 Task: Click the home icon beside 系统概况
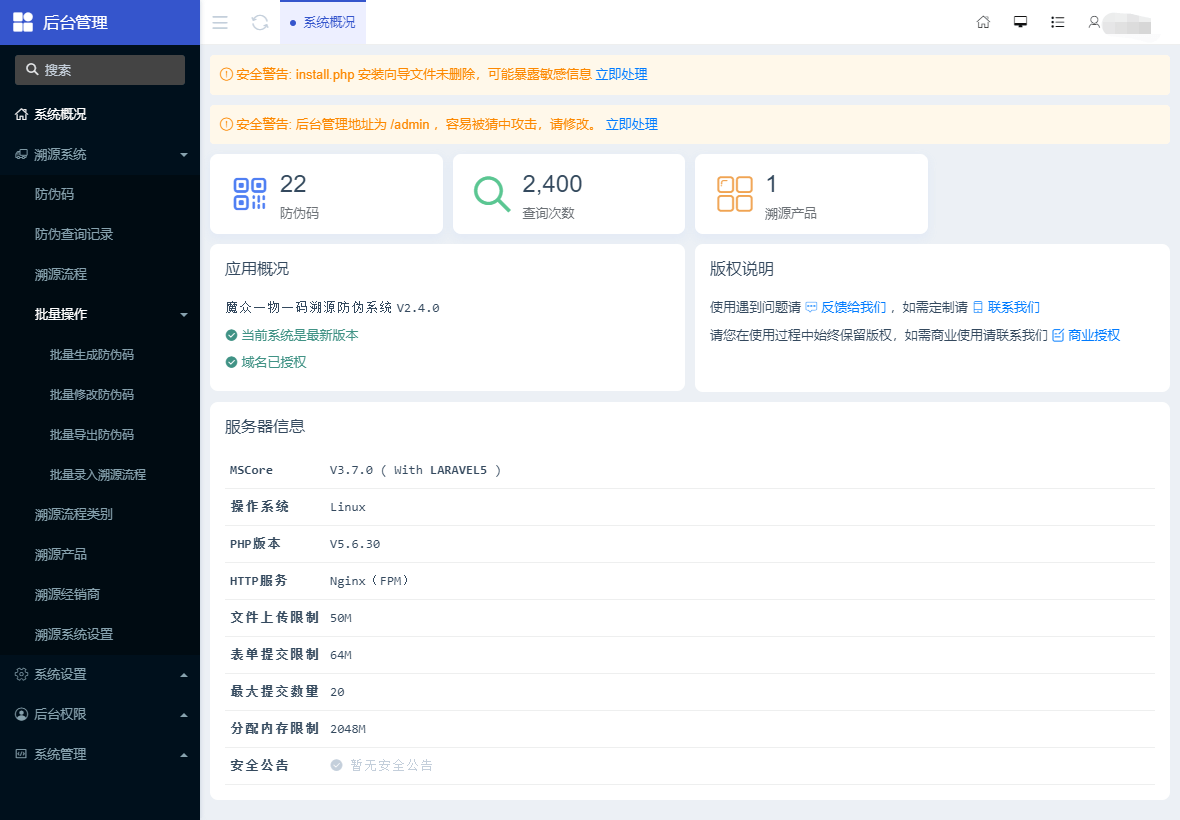21,114
